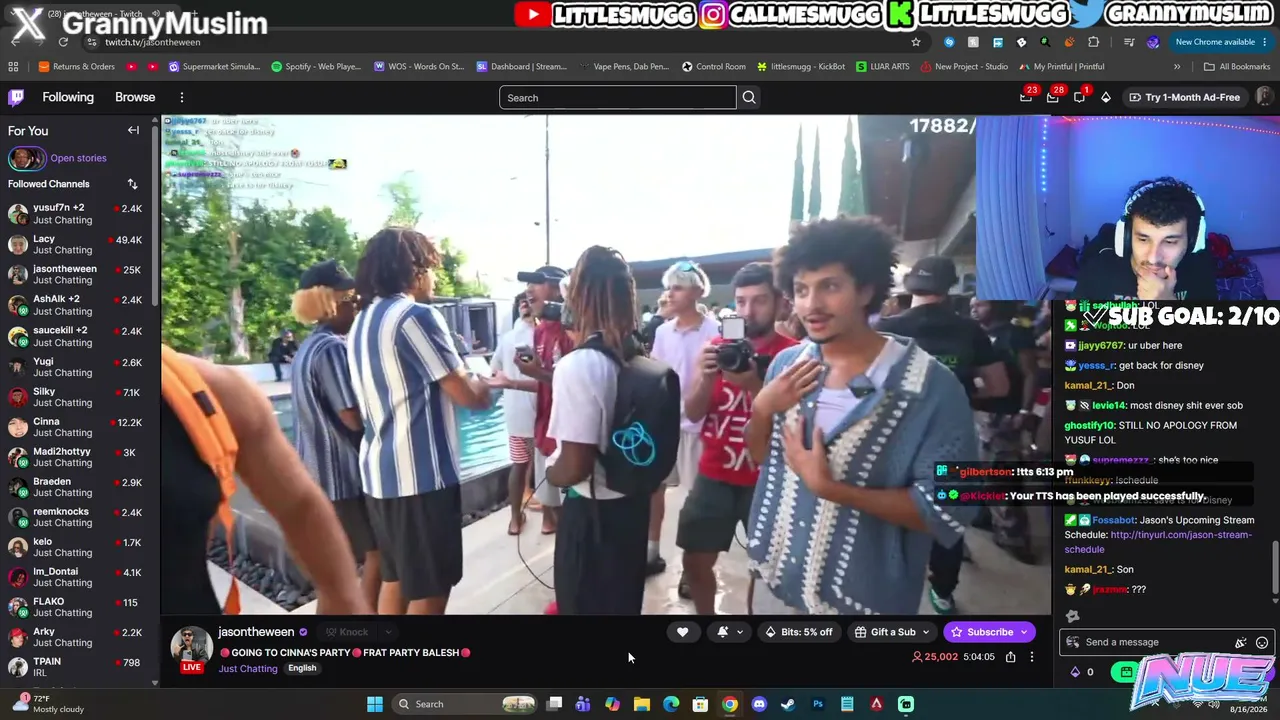Focus the Twitch search field

coord(618,97)
